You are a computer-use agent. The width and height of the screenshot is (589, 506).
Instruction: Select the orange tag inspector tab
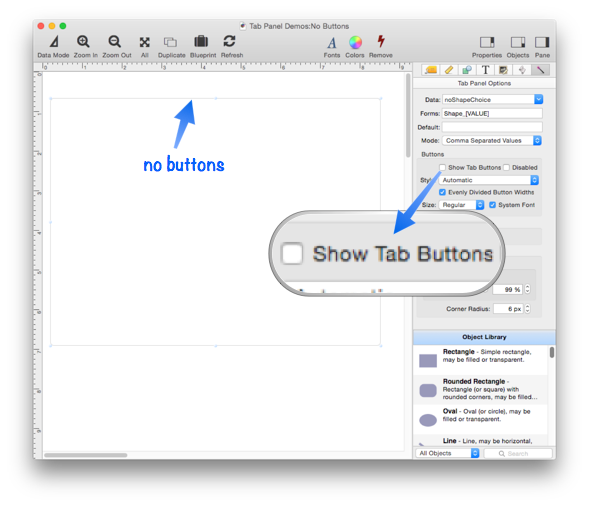pos(431,70)
